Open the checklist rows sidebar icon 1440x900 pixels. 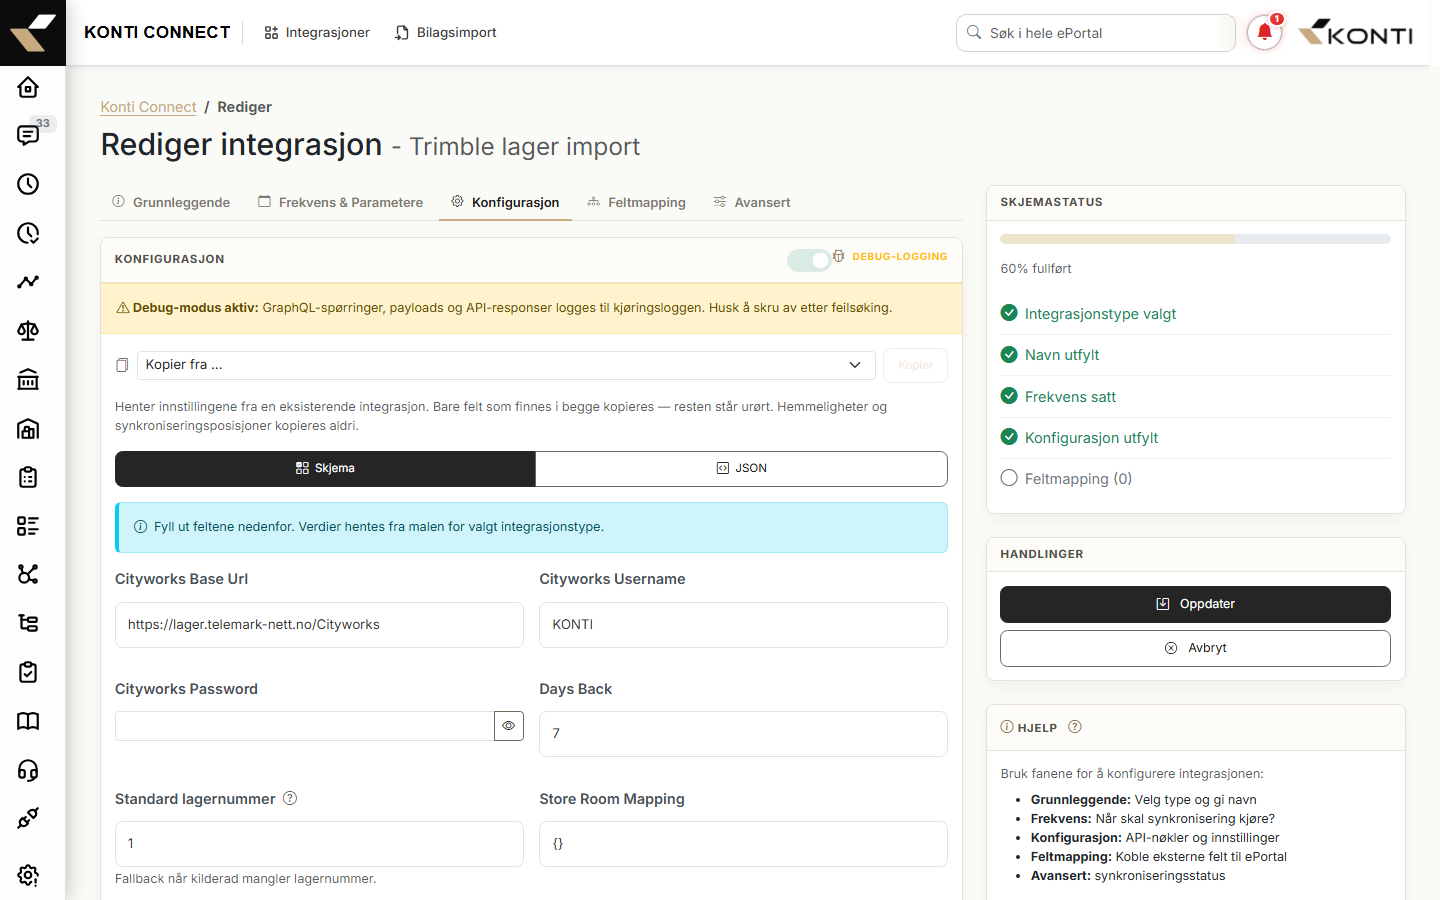[x=28, y=526]
